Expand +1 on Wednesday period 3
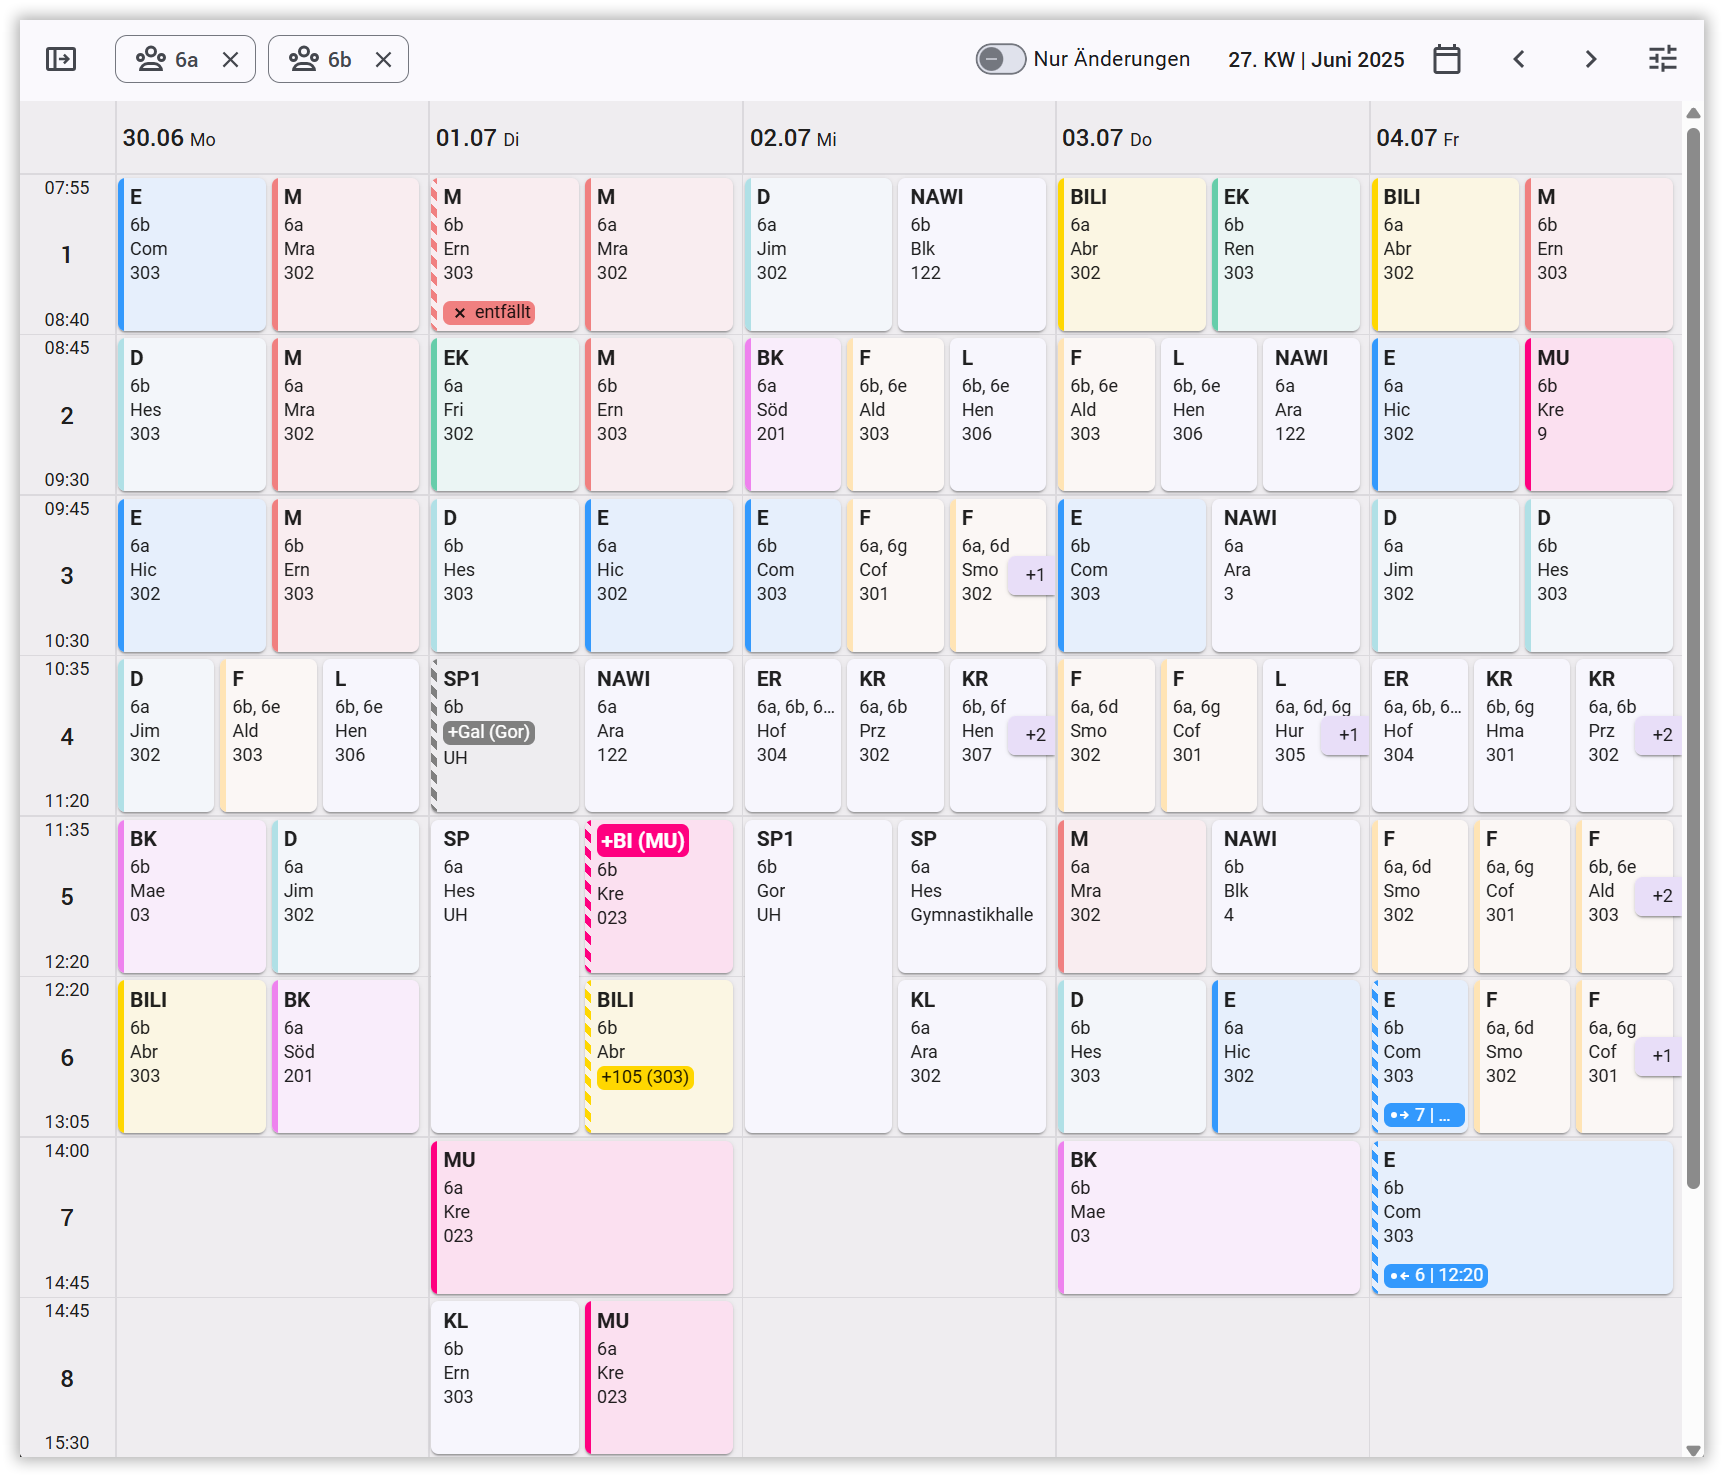1724x1477 pixels. coord(1034,575)
